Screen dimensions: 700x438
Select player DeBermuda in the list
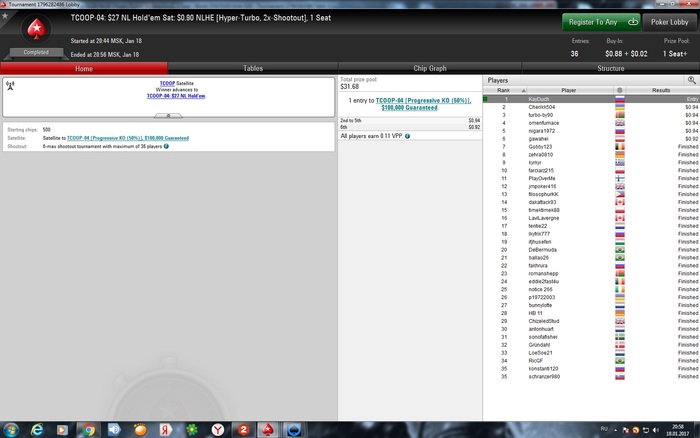[591, 250]
